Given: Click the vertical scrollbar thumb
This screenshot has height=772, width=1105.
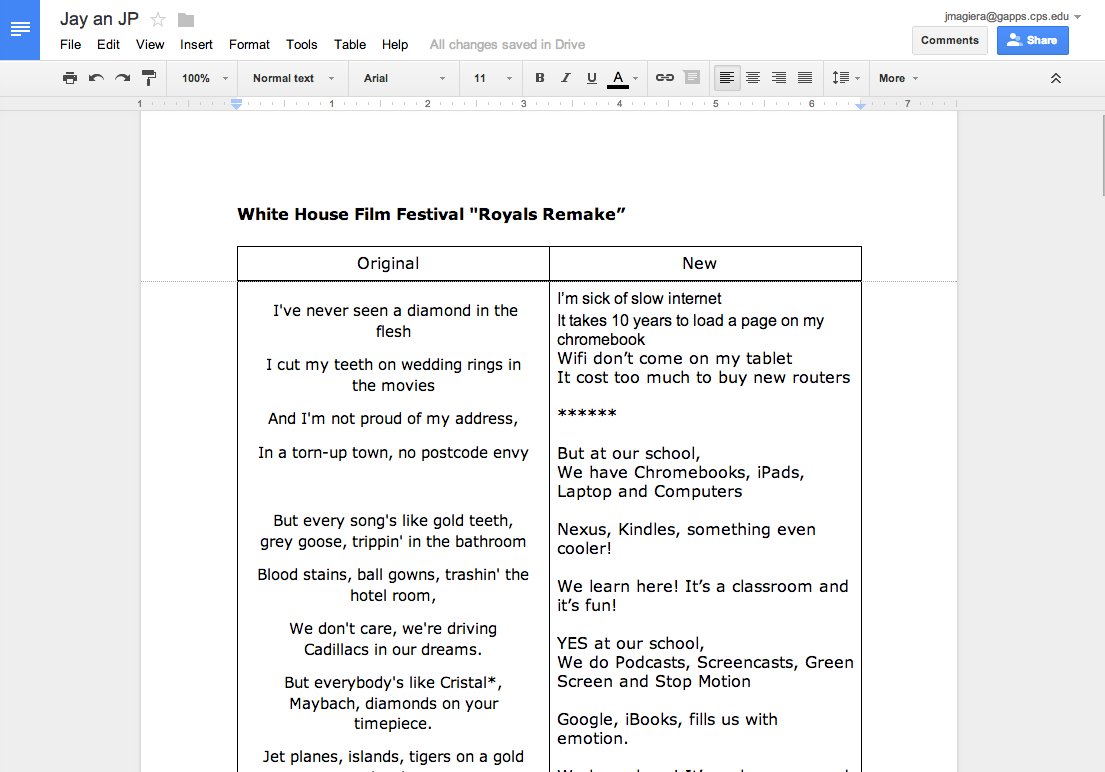Looking at the screenshot, I should 1103,155.
